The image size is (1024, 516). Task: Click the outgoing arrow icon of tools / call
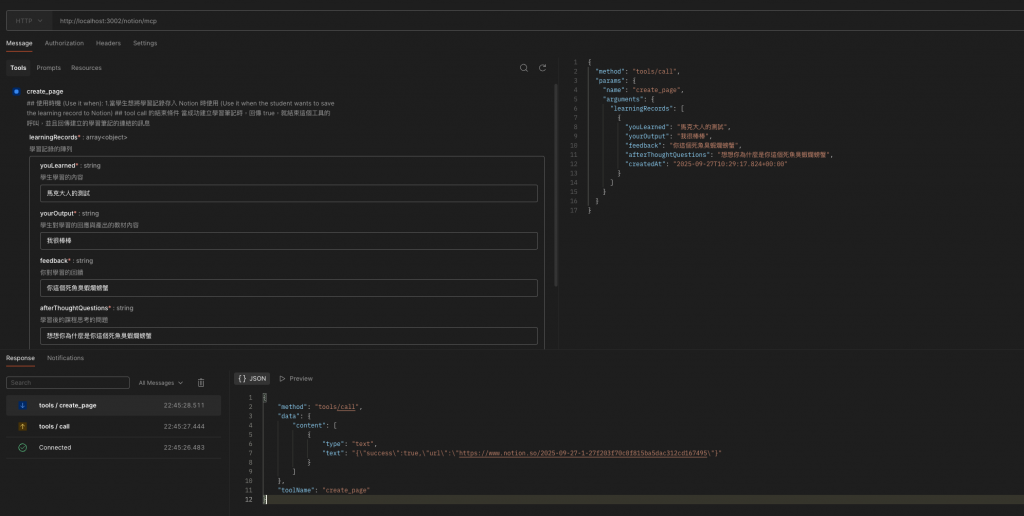[x=22, y=427]
